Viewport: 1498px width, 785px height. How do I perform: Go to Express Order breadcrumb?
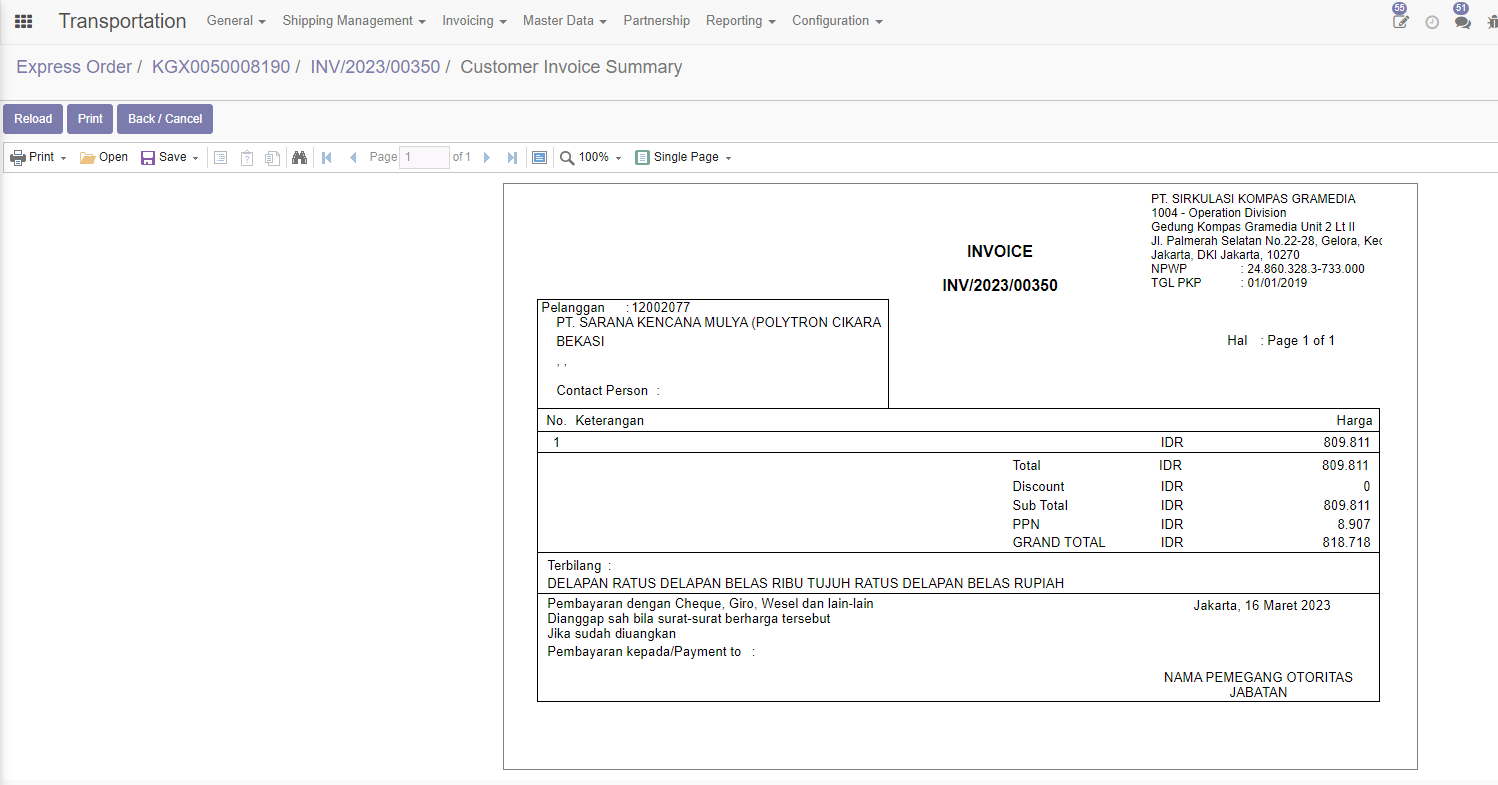pyautogui.click(x=74, y=67)
